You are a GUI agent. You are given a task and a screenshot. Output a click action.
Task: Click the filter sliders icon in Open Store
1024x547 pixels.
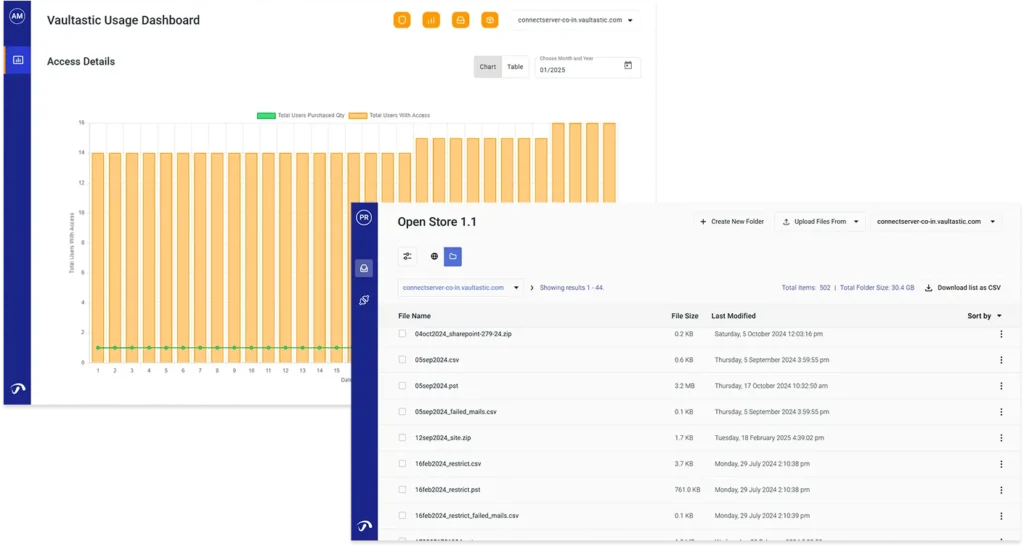tap(407, 257)
